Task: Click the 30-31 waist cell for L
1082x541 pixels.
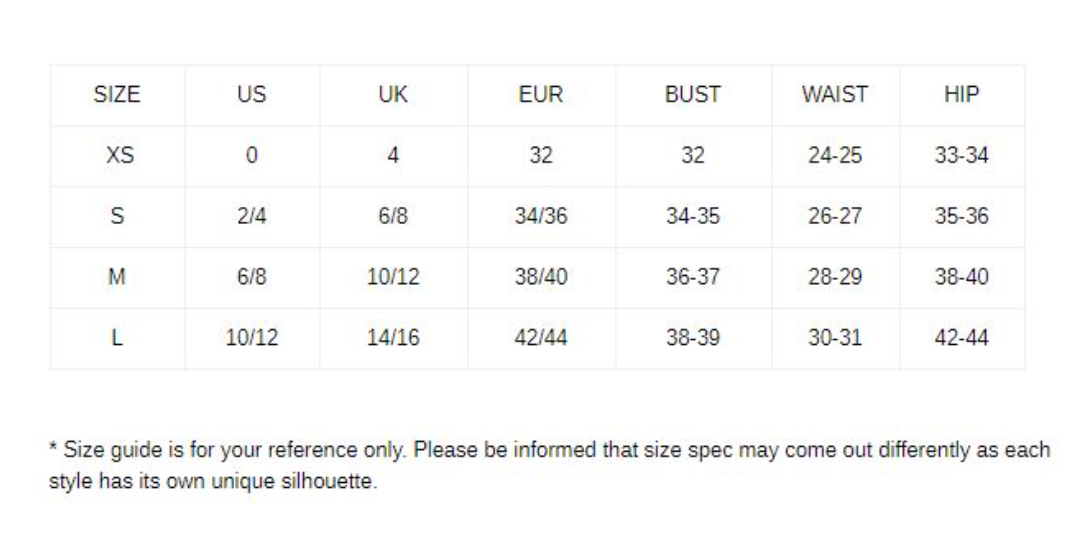Action: (835, 337)
